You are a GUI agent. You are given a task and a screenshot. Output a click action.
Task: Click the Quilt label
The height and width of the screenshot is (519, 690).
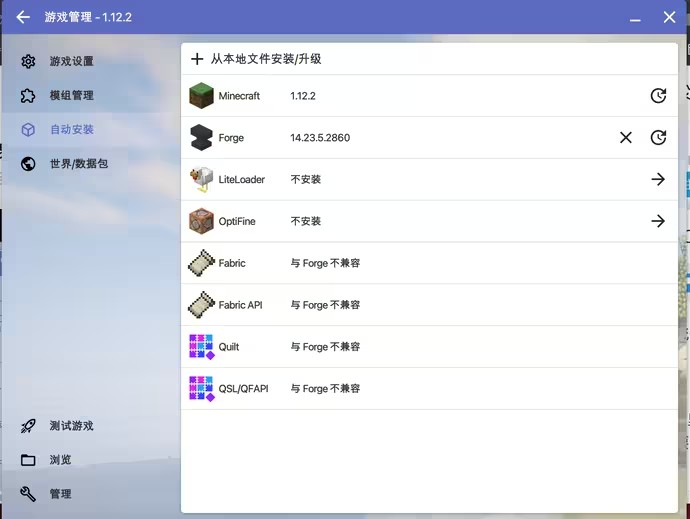(228, 347)
